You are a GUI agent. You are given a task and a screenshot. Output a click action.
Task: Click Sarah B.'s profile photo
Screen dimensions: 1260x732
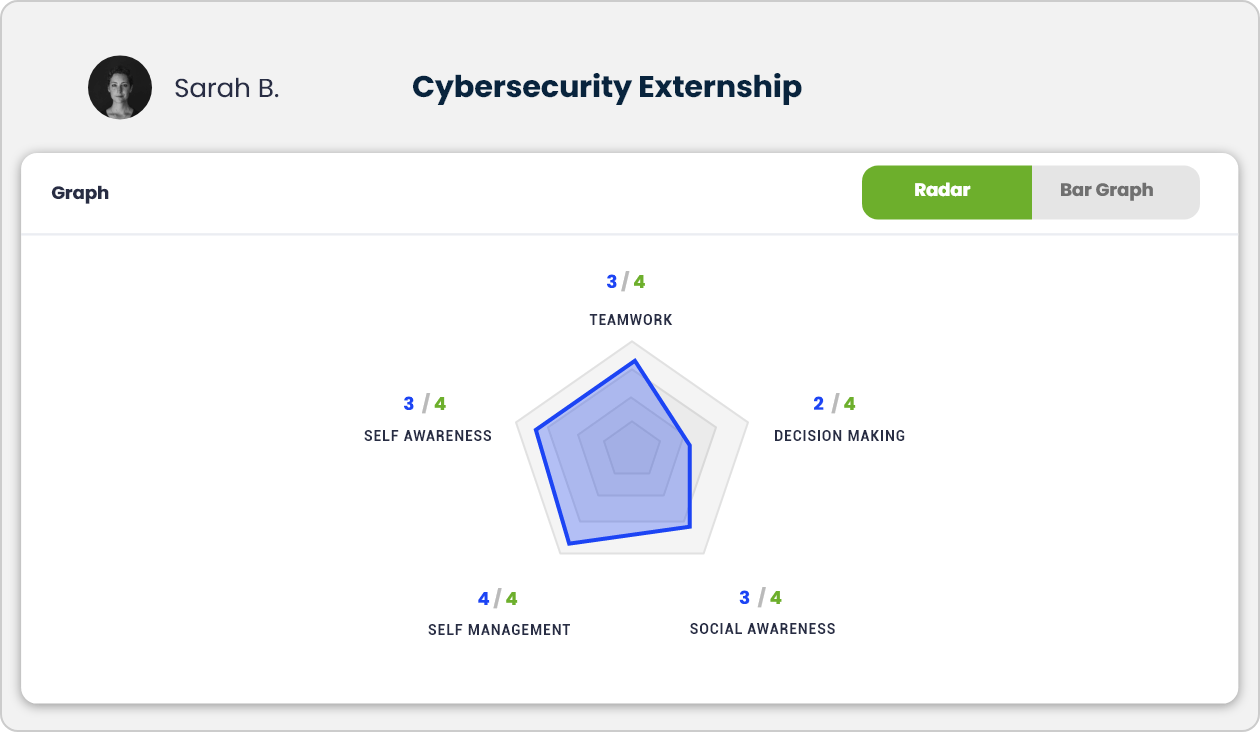click(120, 88)
